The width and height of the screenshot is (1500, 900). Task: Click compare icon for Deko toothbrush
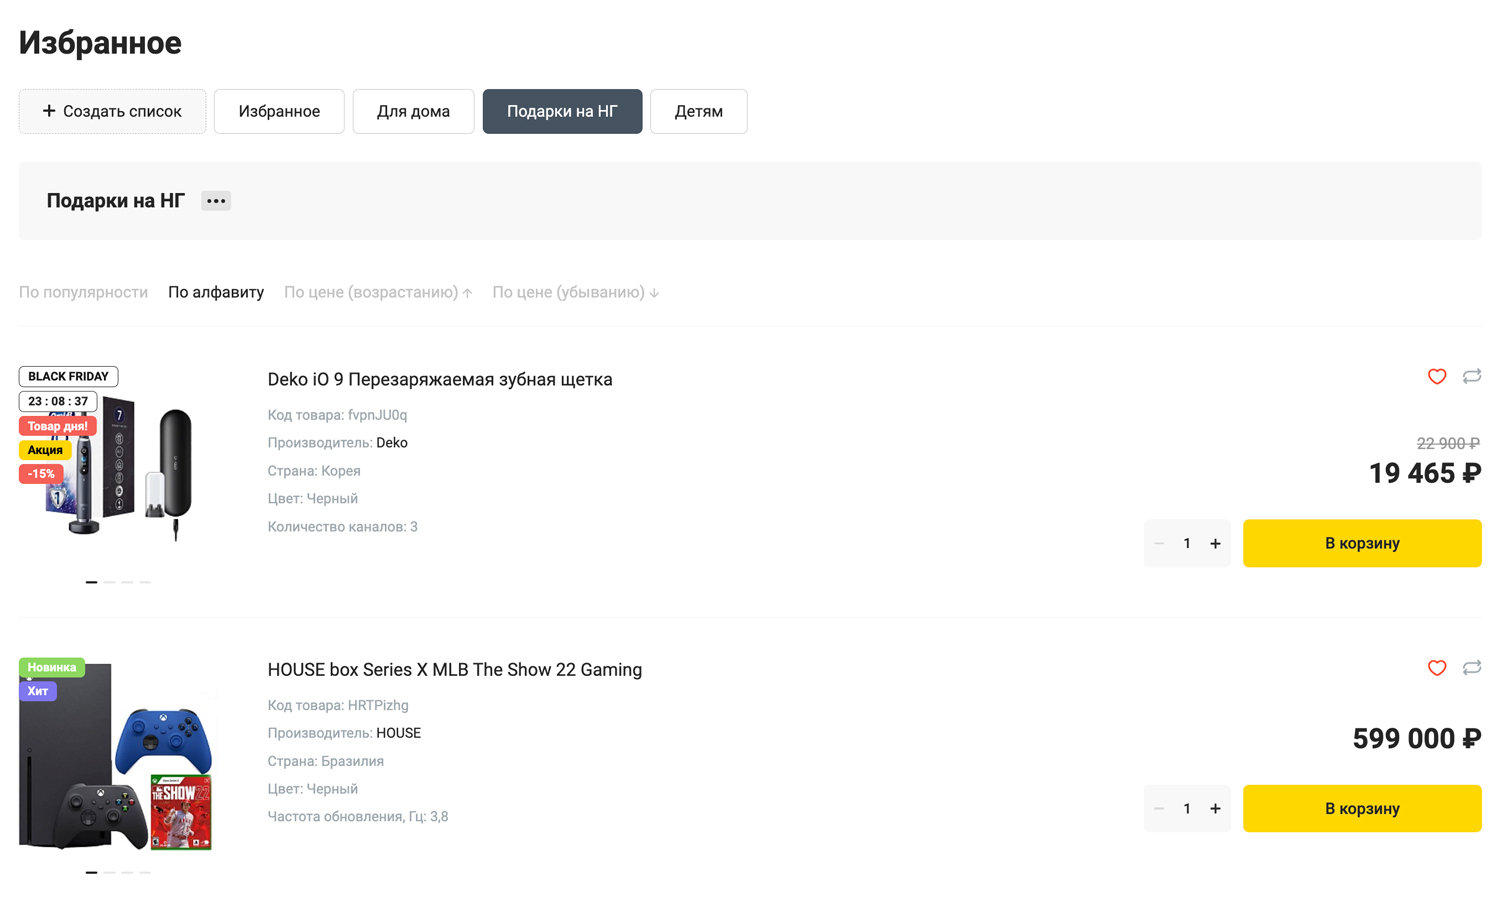[x=1471, y=377]
